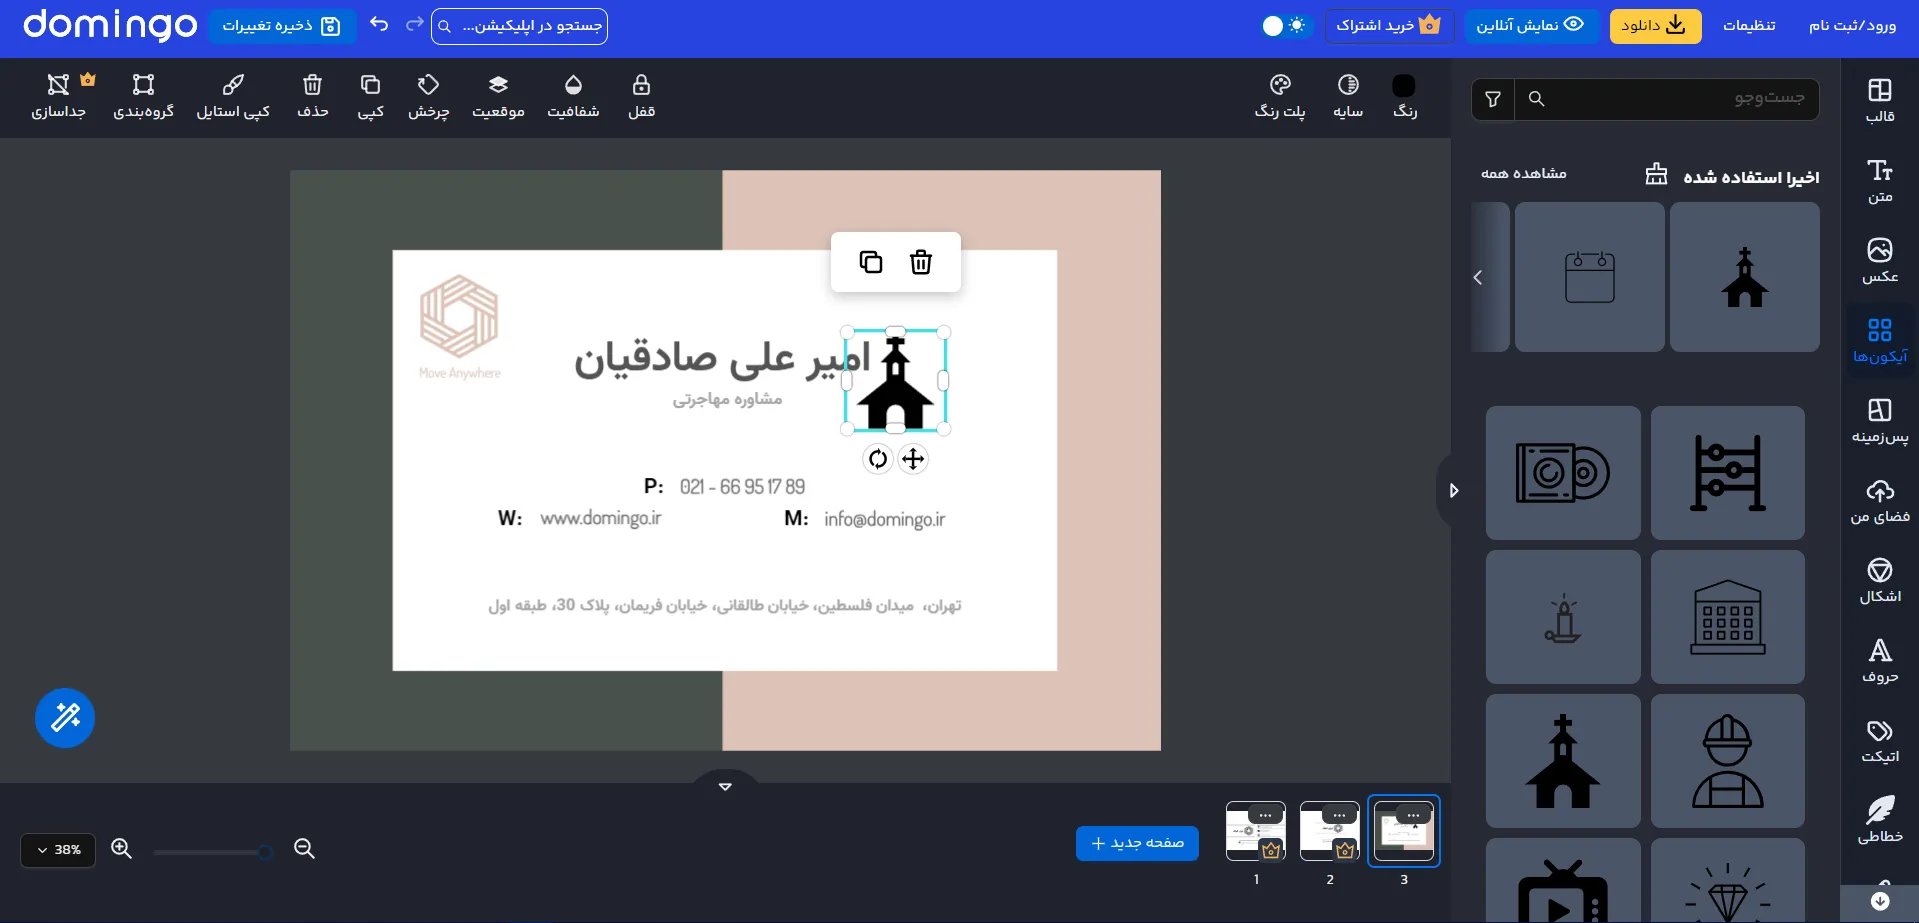This screenshot has height=923, width=1919.
Task: Open the Icons (آیکون‌ها) sidebar tab
Action: (x=1880, y=340)
